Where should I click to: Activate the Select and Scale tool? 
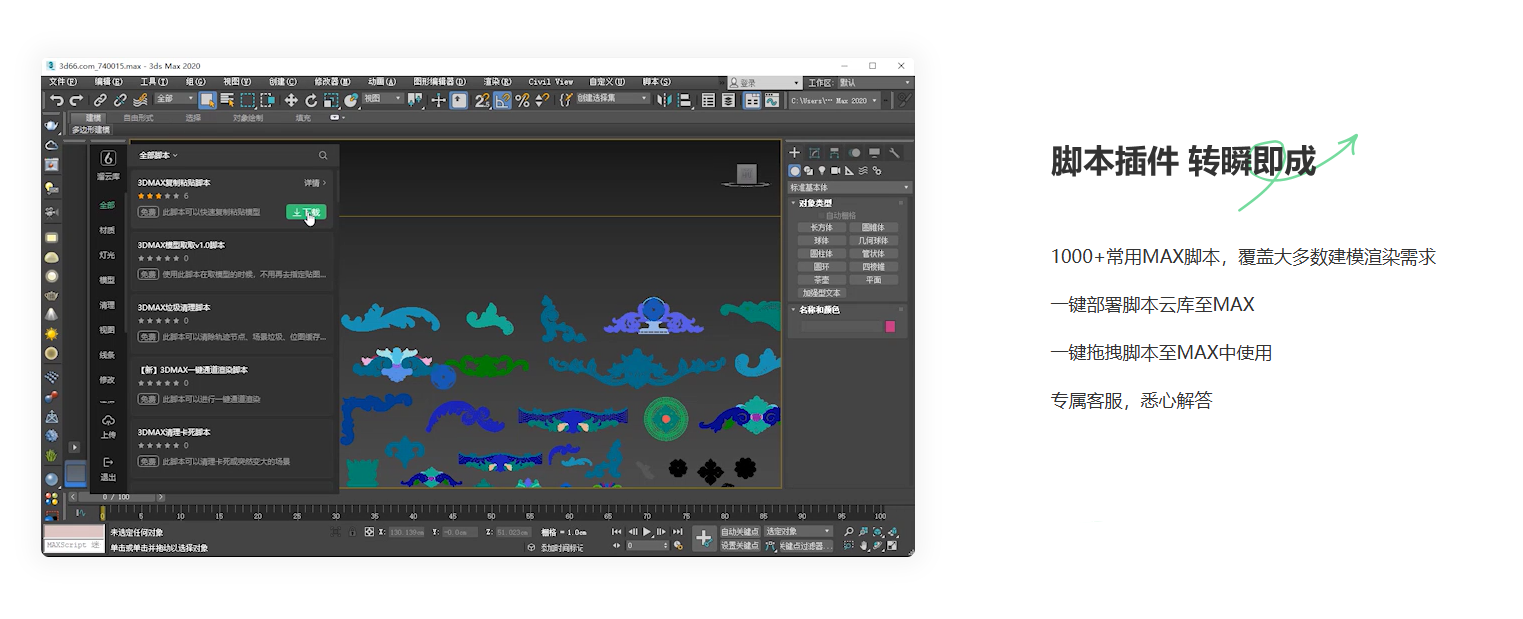click(x=331, y=100)
